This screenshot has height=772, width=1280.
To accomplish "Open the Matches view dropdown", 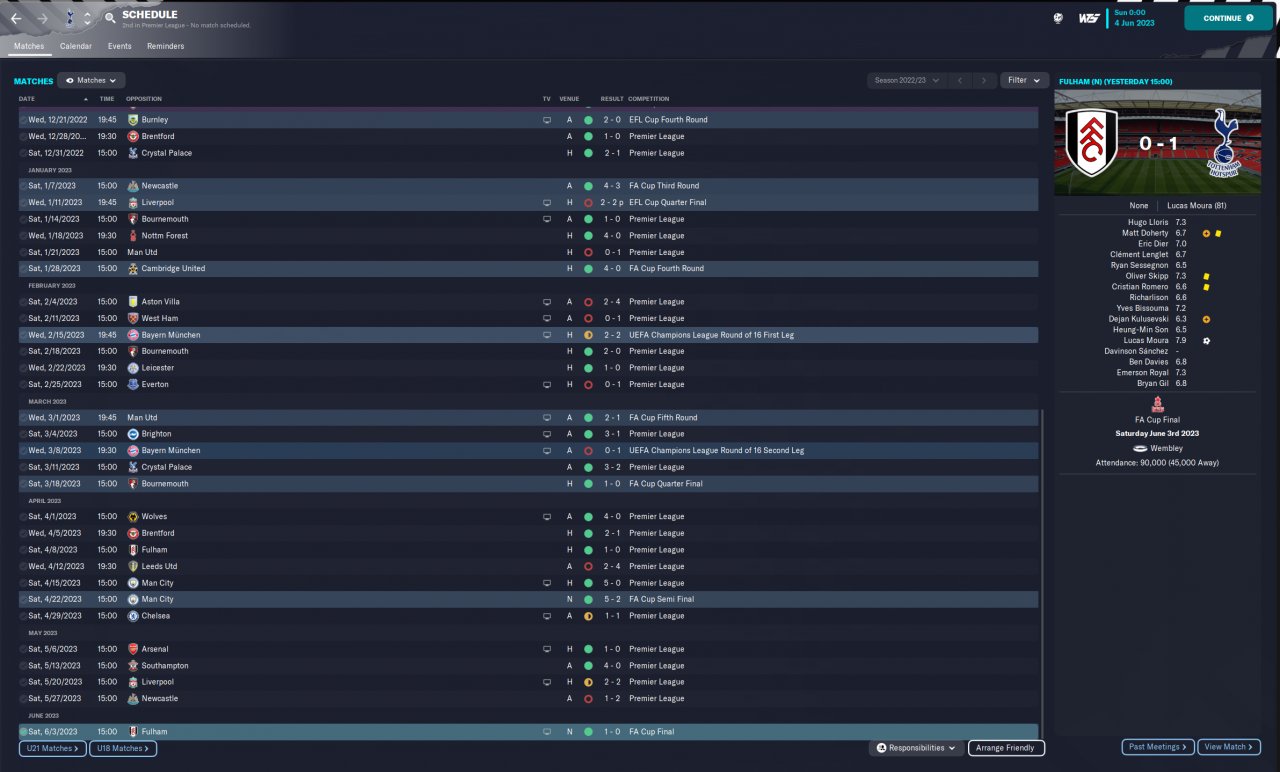I will [91, 80].
